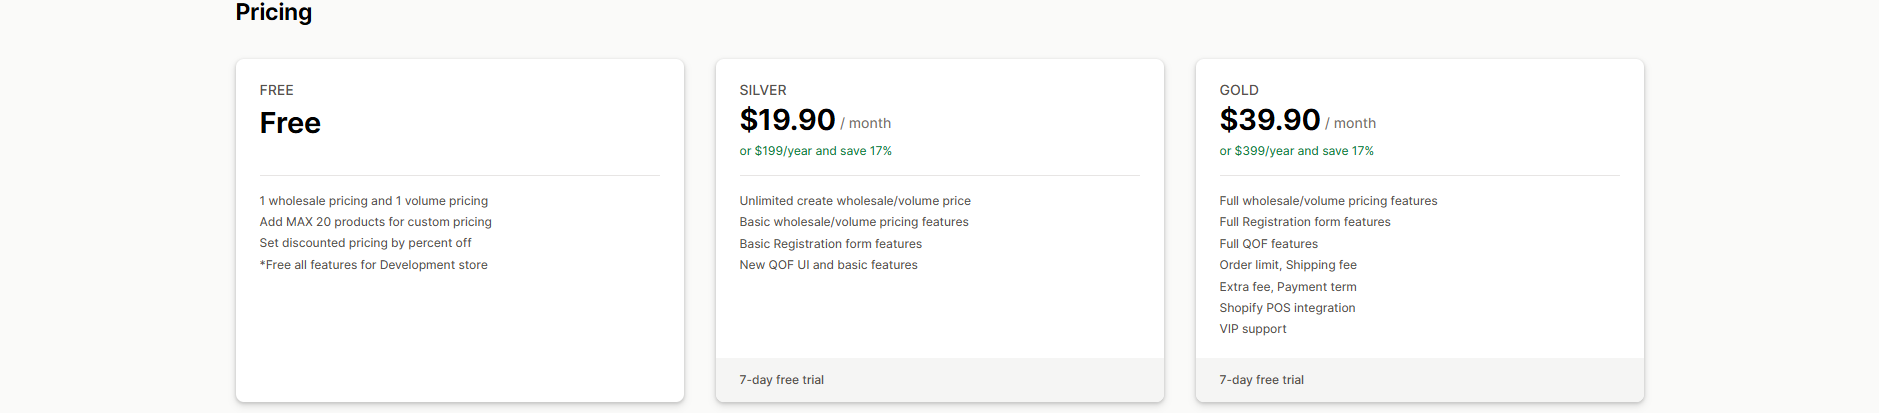Click the $19.90 monthly price
Screen dimensions: 1879x413
[787, 120]
